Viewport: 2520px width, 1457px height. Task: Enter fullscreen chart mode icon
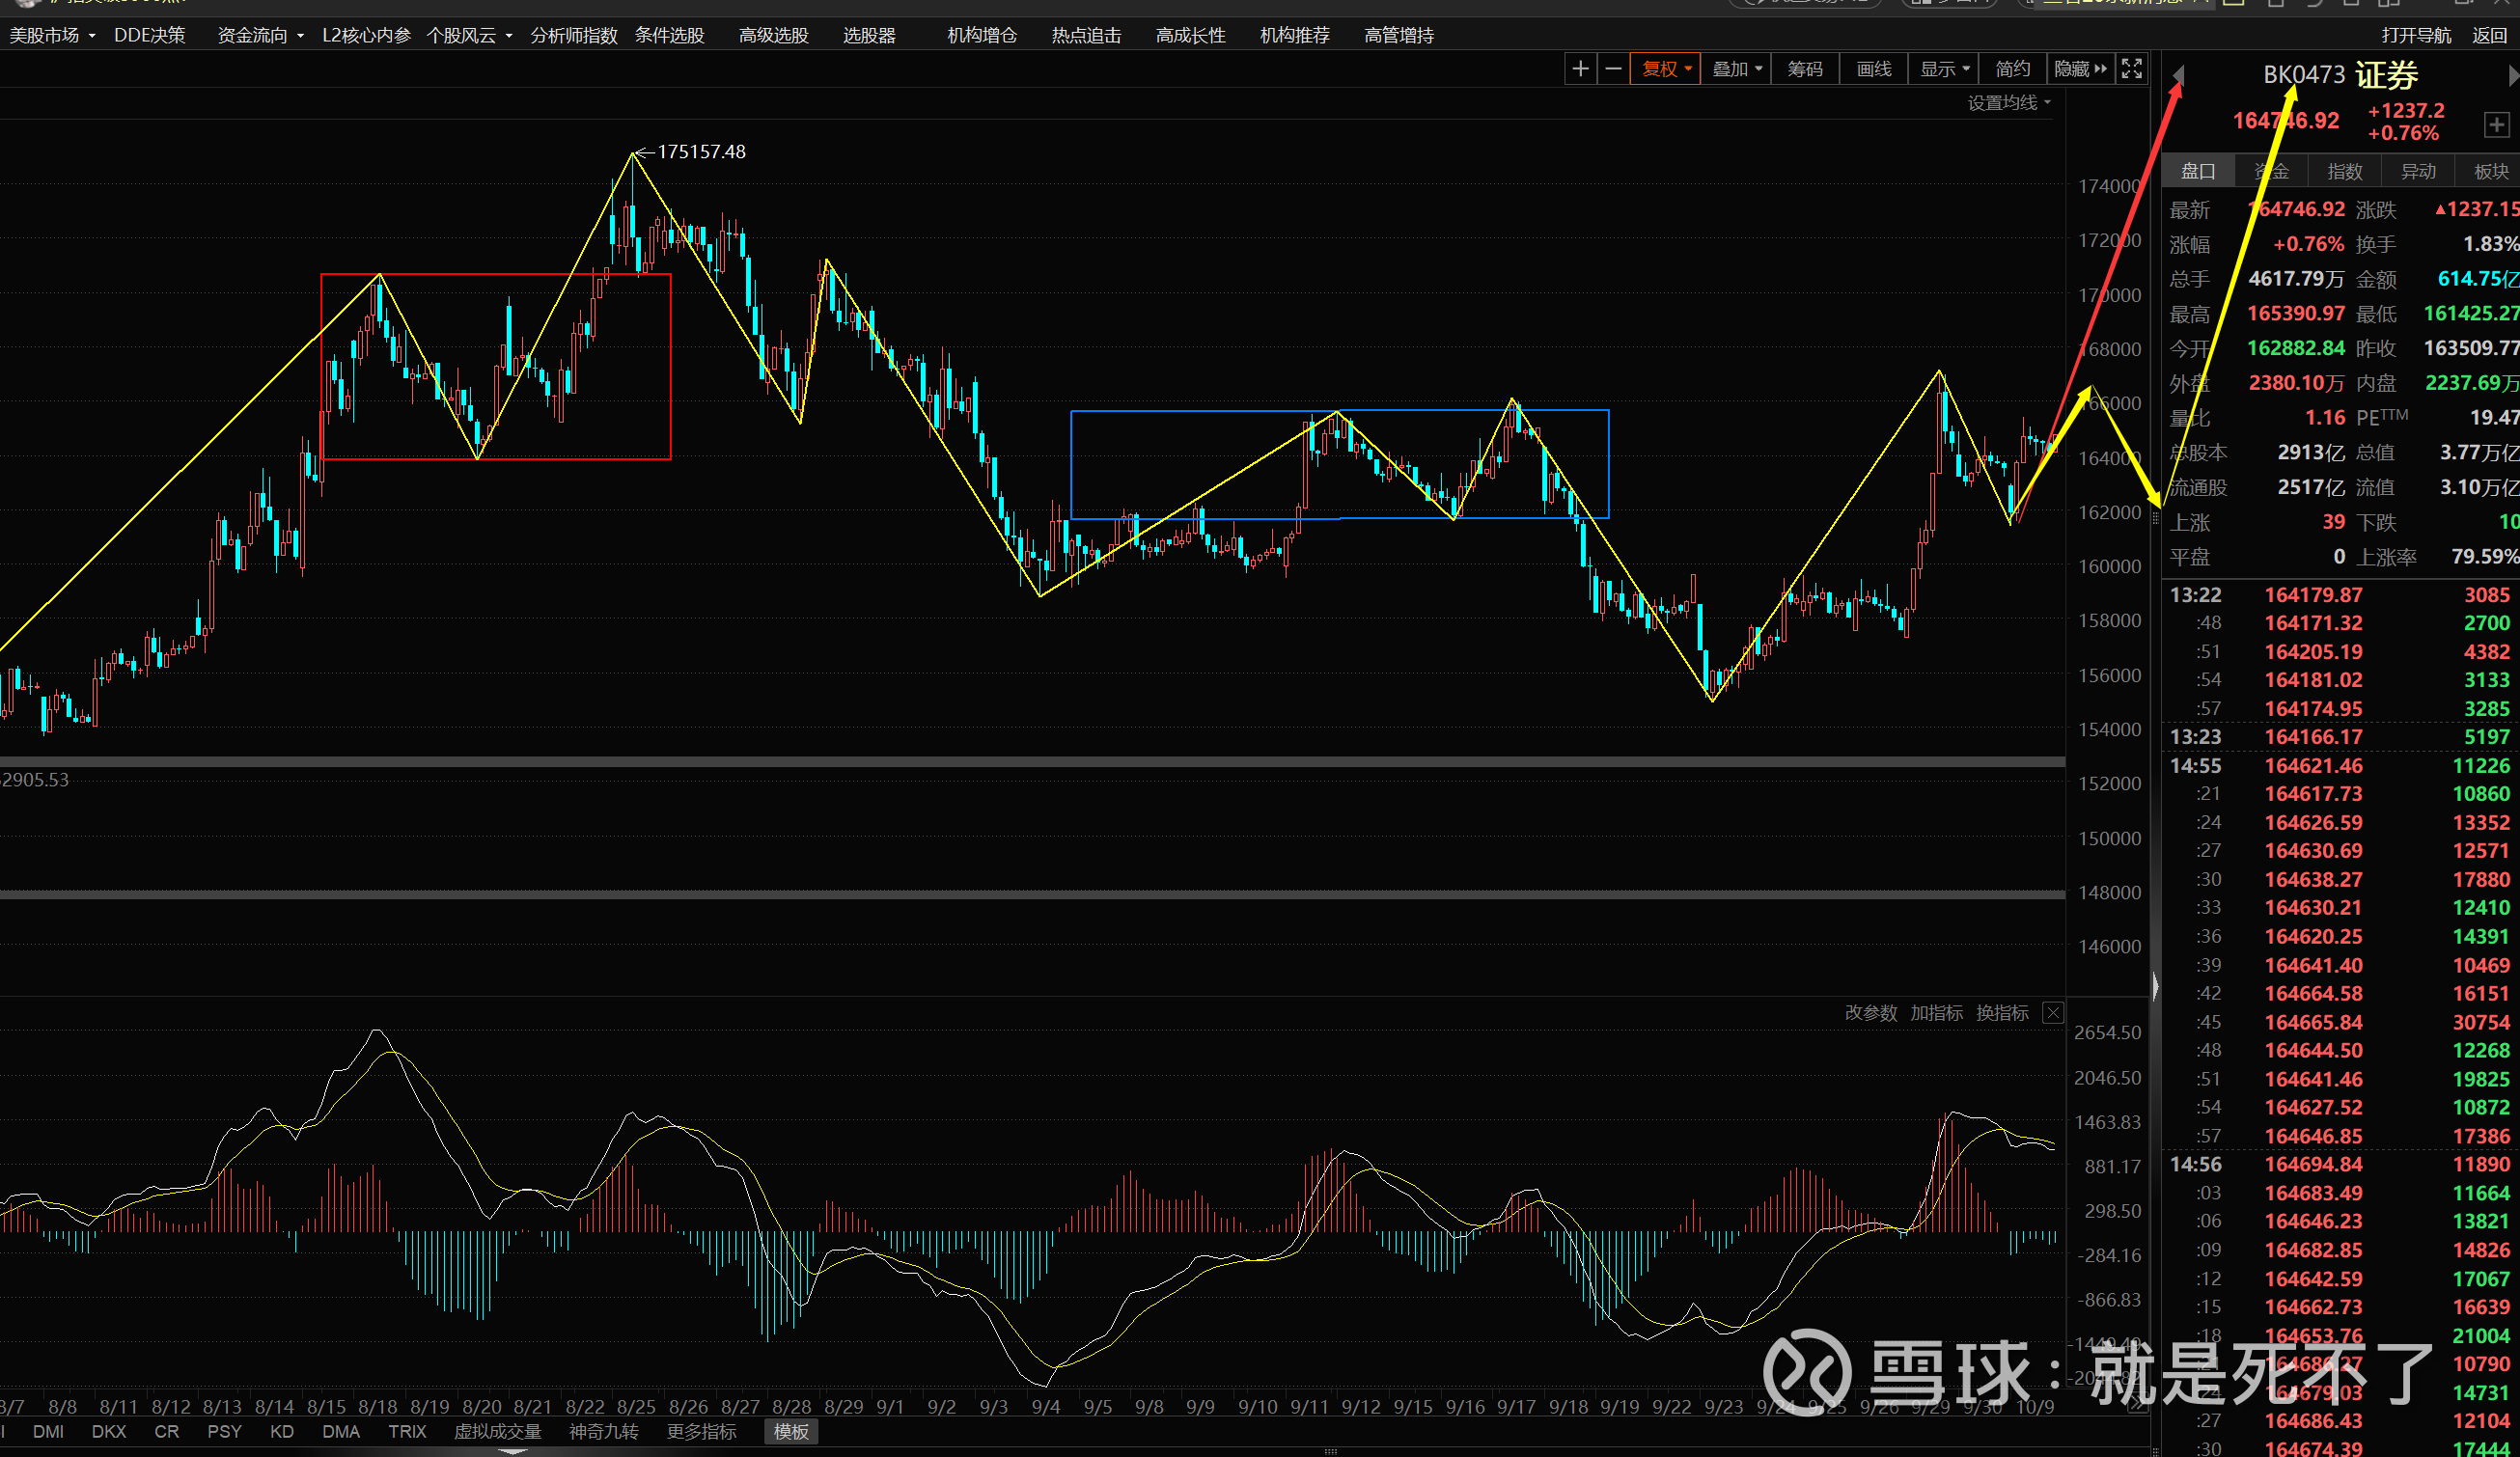click(2131, 69)
